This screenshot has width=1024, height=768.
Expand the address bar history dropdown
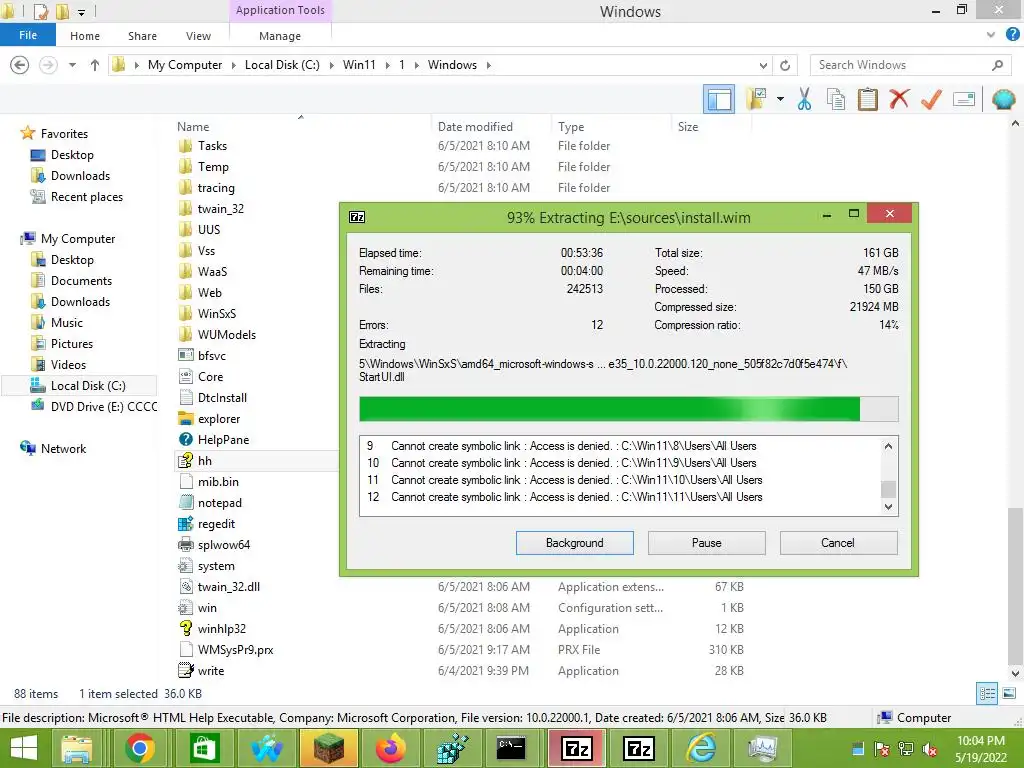coord(763,65)
